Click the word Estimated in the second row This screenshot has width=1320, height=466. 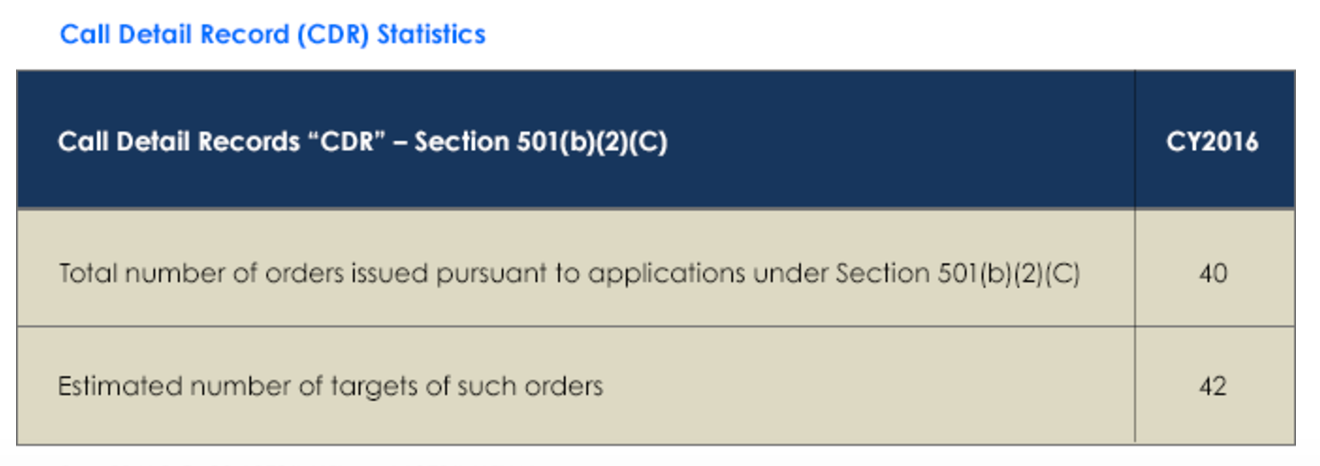coord(113,386)
